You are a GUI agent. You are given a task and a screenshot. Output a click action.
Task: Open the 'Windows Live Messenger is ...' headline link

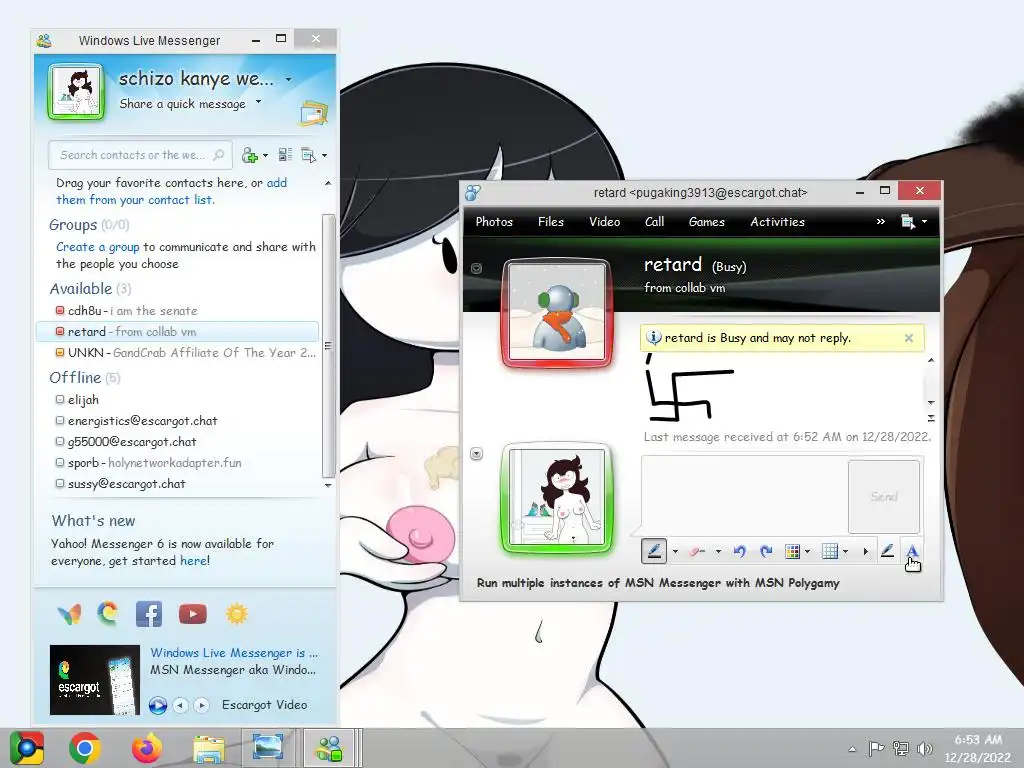(x=234, y=652)
